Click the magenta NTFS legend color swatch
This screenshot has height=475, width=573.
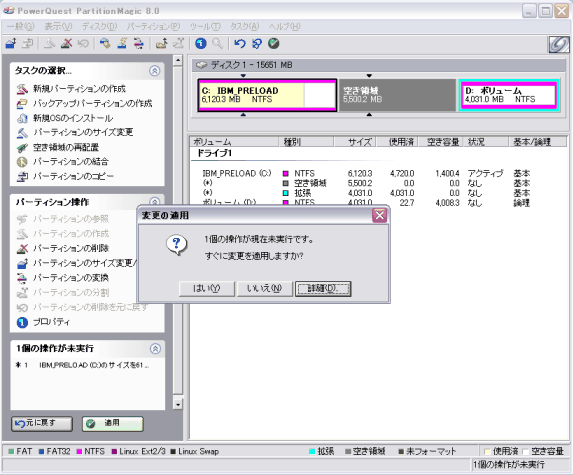coord(79,452)
